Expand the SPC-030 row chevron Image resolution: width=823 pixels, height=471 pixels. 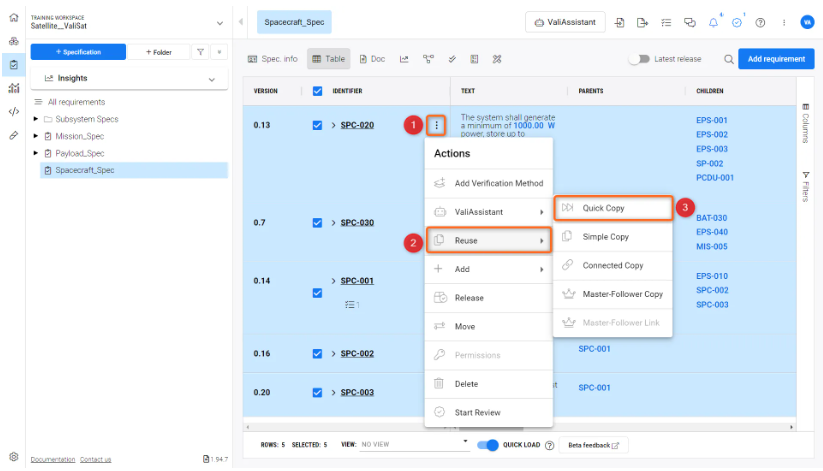333,223
